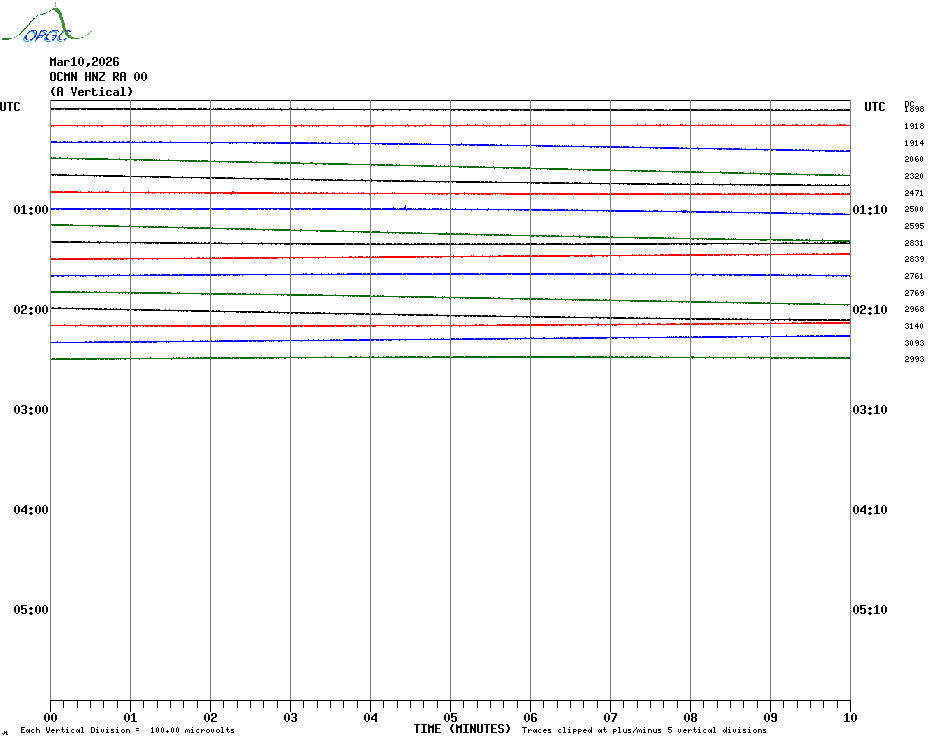Click the 04:10 UTC label on right

(870, 510)
